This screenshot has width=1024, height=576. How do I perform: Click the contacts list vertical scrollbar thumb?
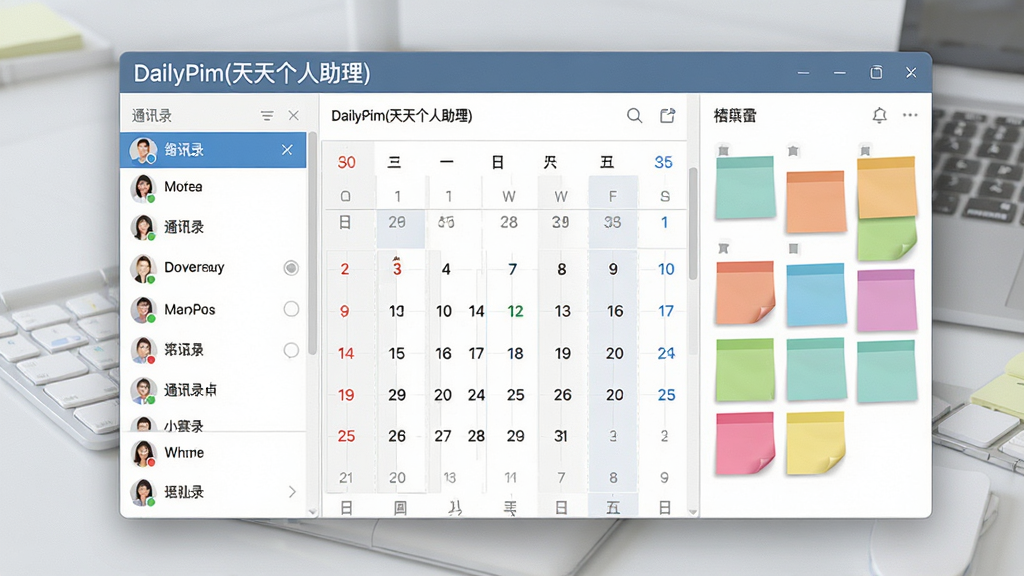tap(312, 243)
